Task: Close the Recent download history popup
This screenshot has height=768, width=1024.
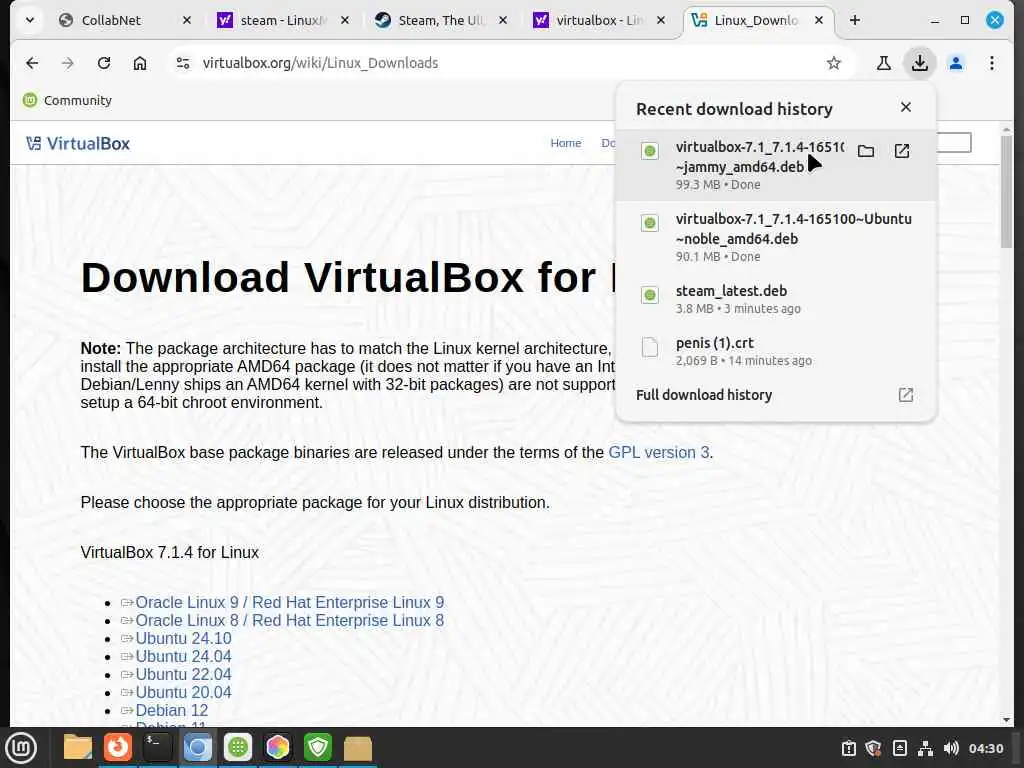Action: point(905,107)
